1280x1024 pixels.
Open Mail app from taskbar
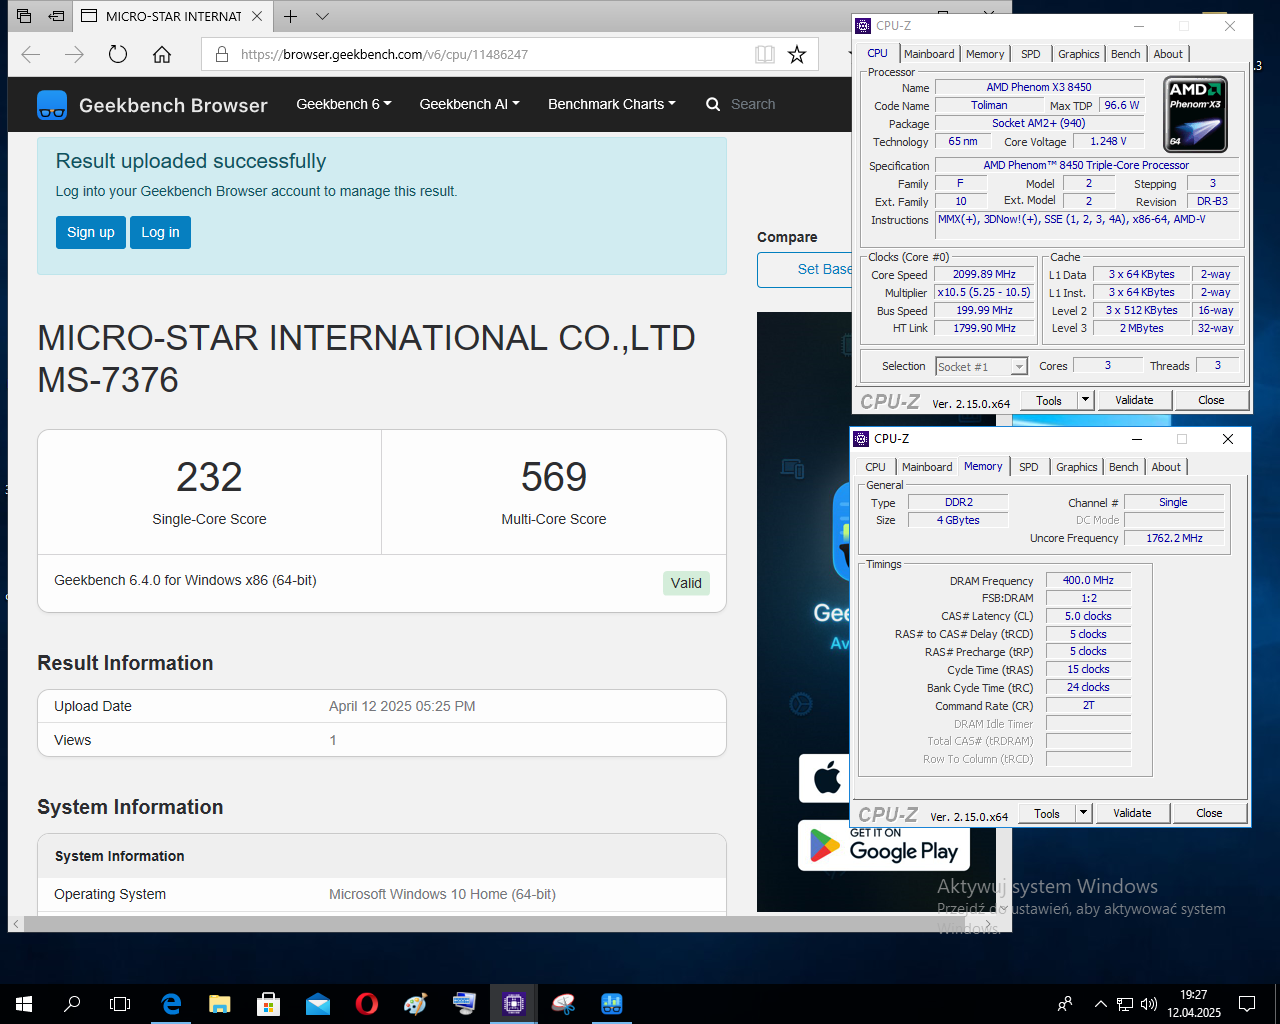(318, 1004)
